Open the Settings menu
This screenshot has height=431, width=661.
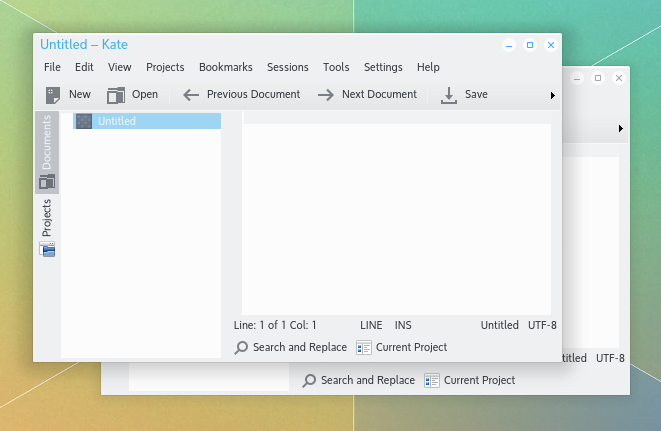click(383, 67)
